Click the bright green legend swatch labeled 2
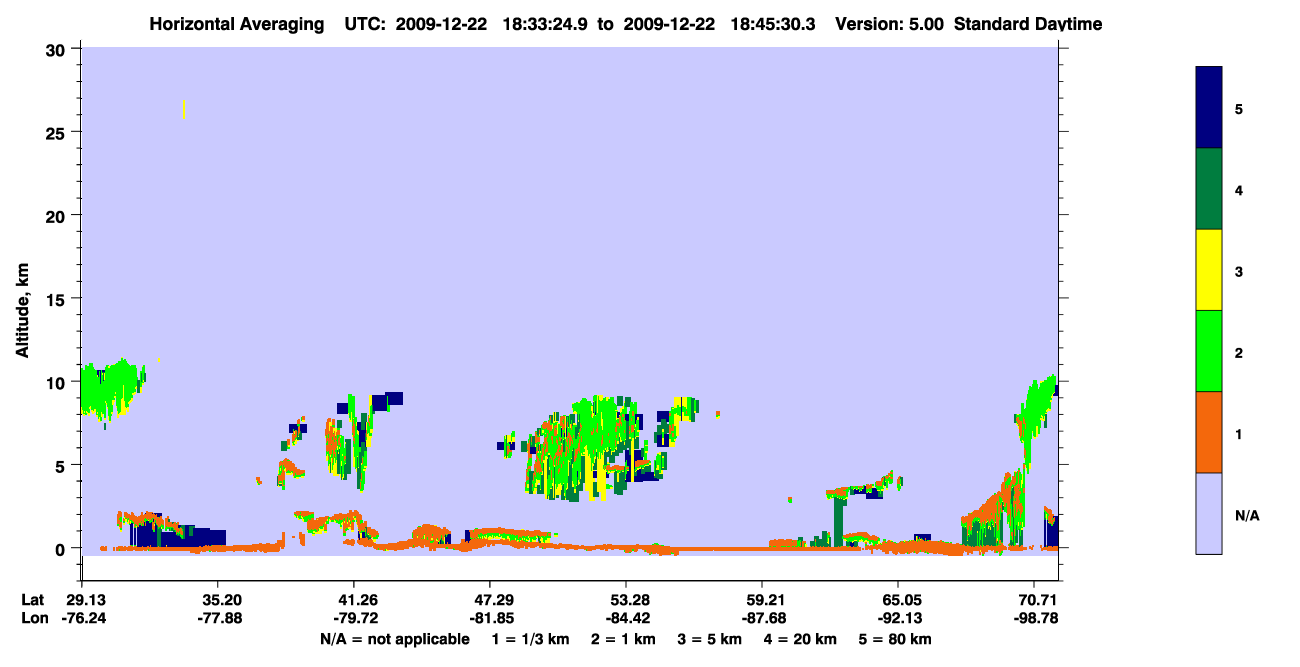Viewport: 1300px width, 667px height. [1209, 351]
